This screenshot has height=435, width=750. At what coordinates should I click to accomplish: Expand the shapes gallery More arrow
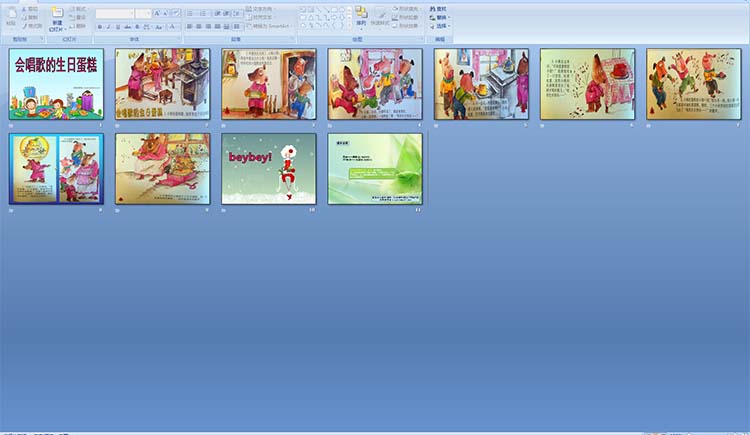click(x=349, y=26)
